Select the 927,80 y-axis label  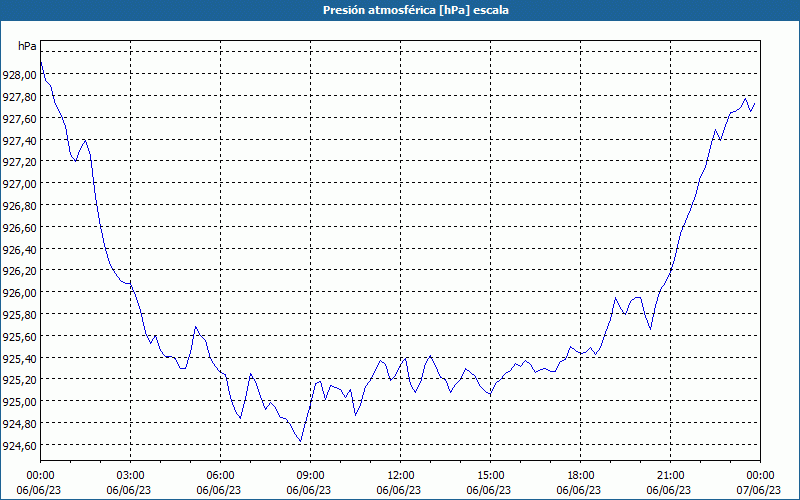coord(19,97)
